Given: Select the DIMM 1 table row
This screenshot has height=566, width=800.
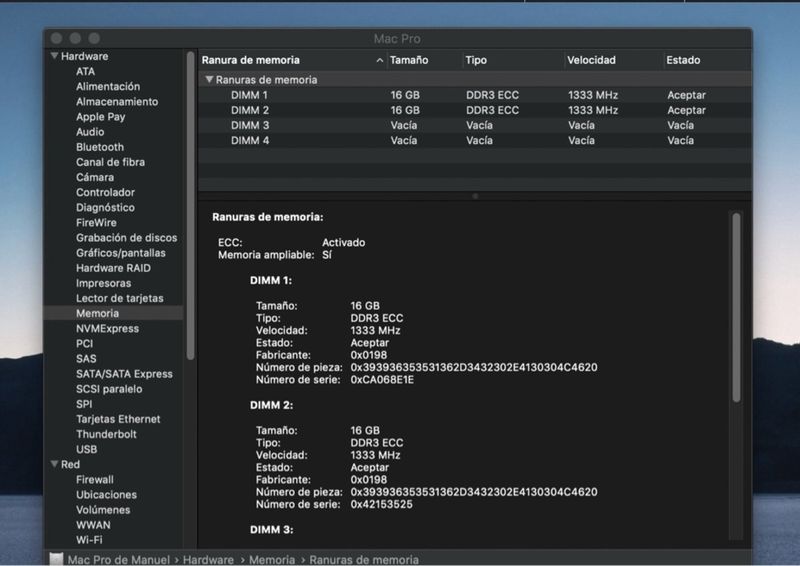Looking at the screenshot, I should (x=474, y=95).
